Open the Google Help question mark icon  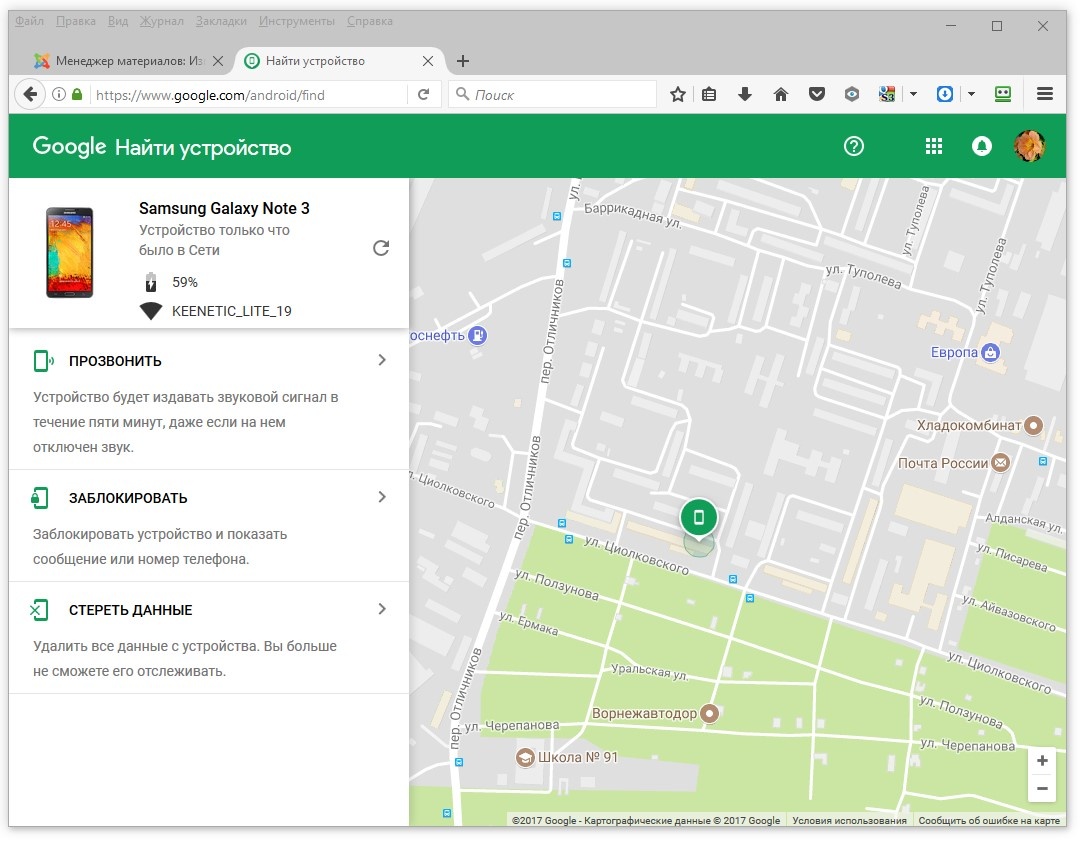pos(853,146)
